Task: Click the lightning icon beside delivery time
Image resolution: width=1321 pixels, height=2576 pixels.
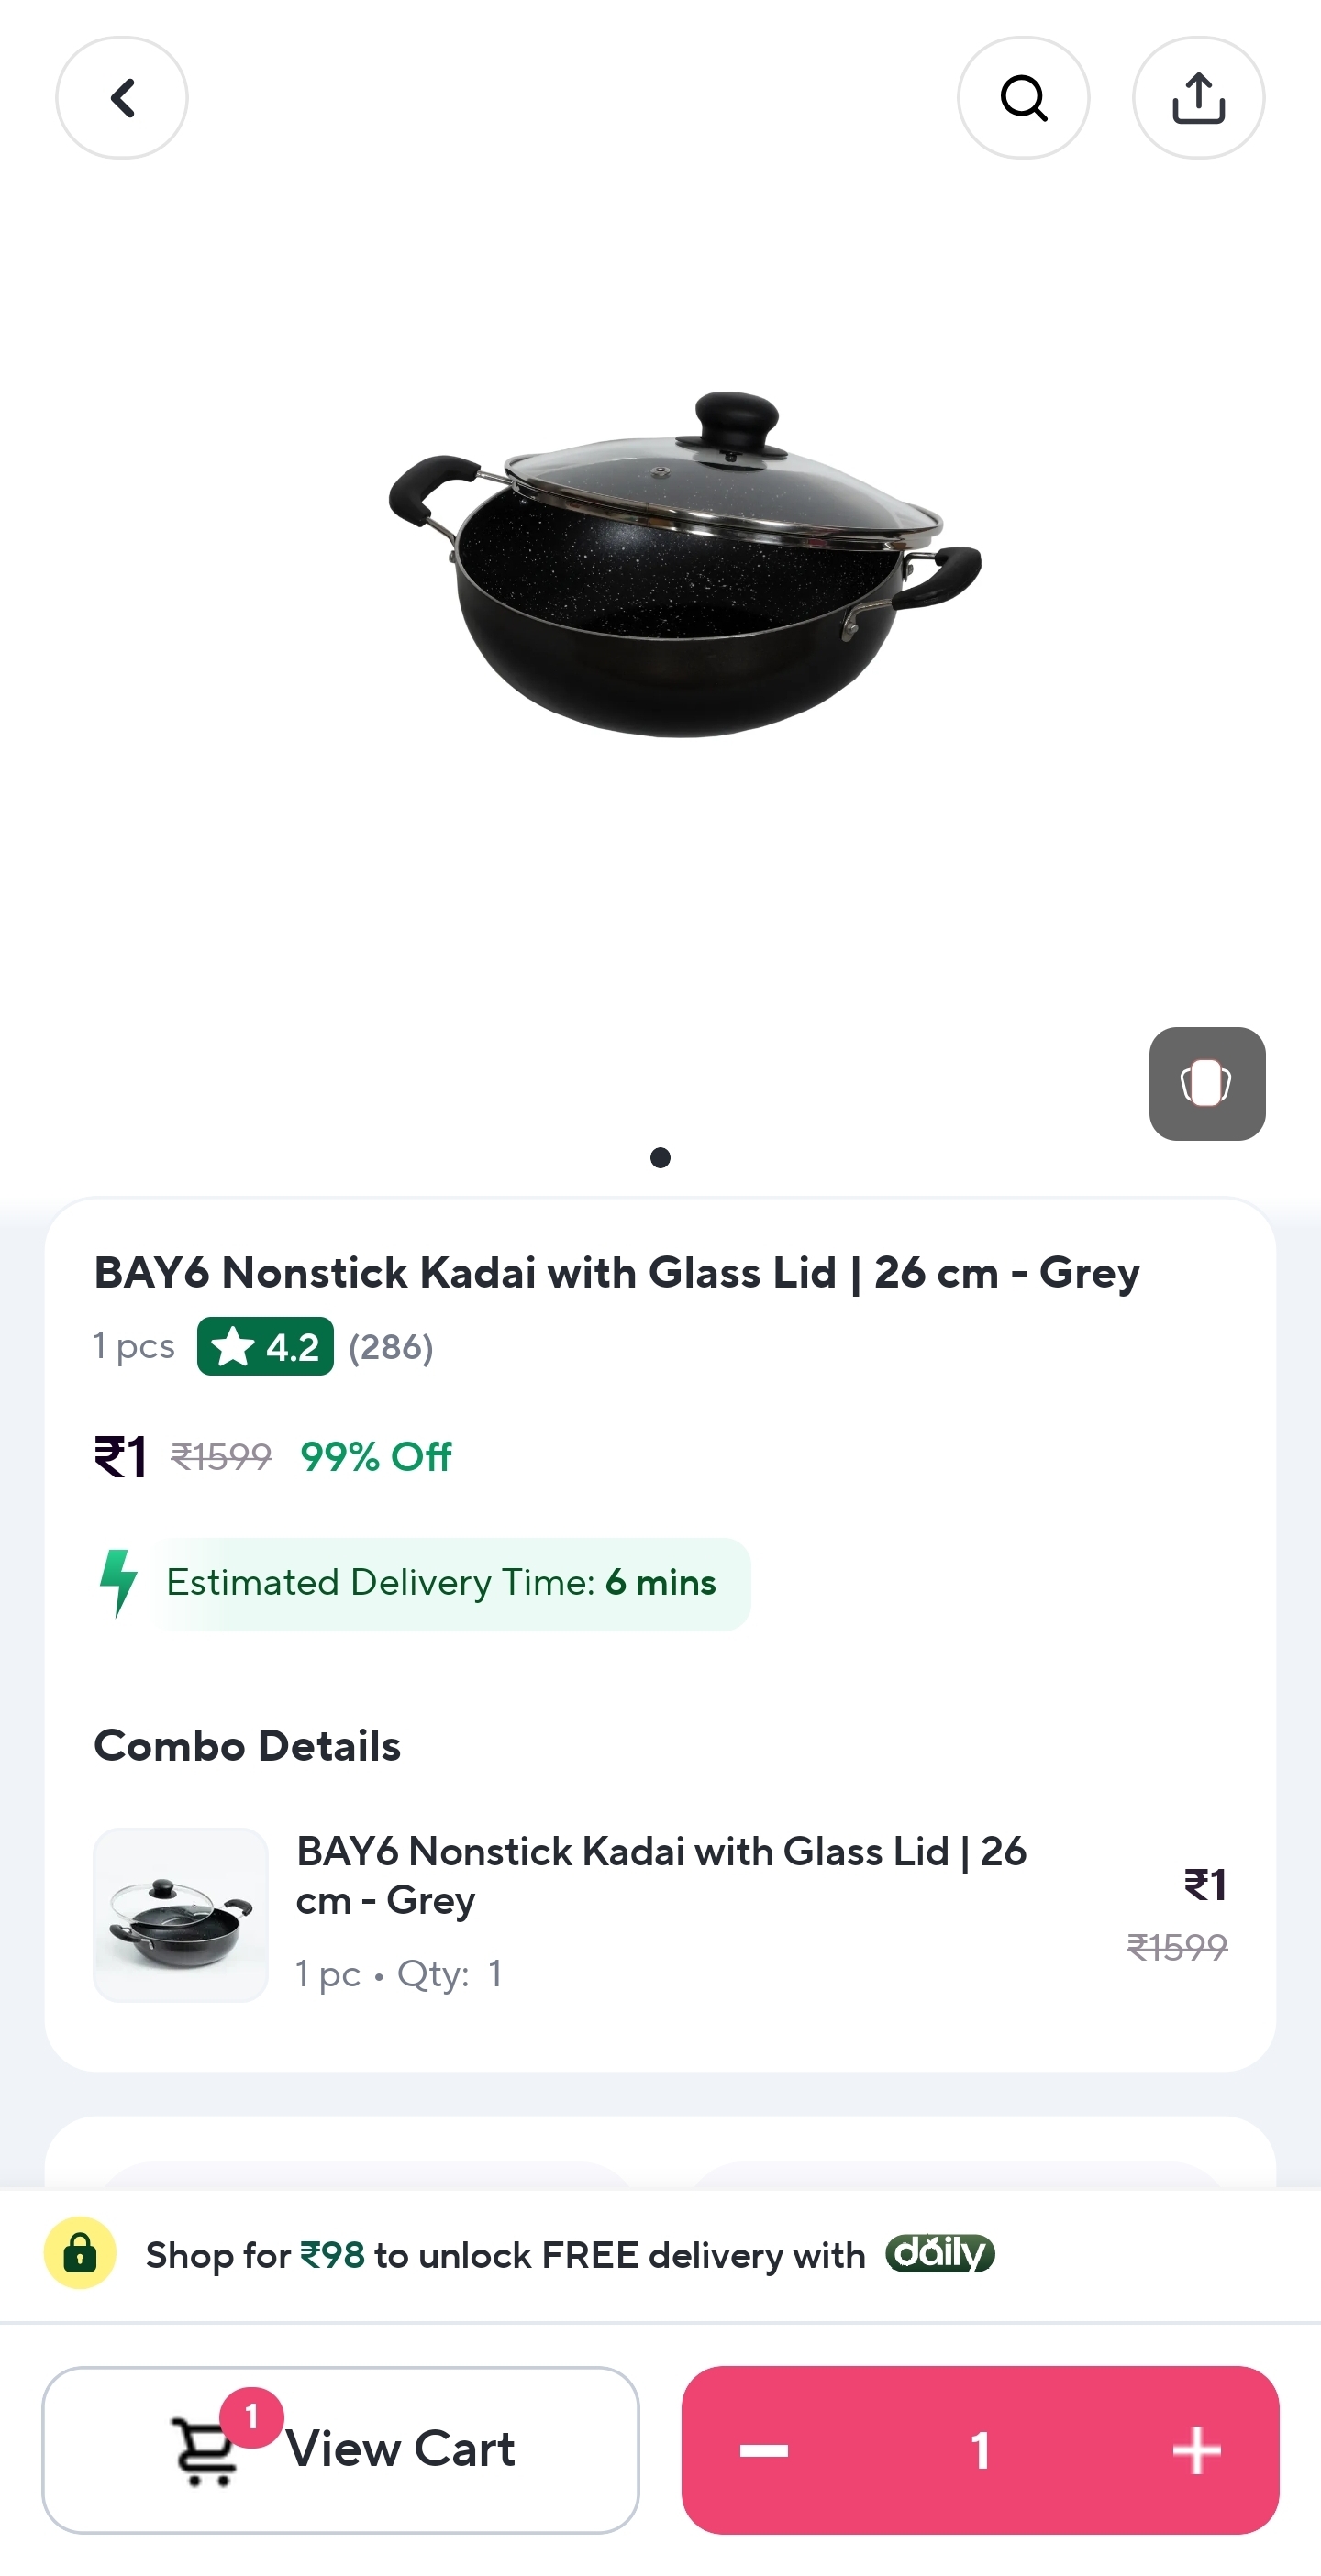Action: [x=119, y=1583]
